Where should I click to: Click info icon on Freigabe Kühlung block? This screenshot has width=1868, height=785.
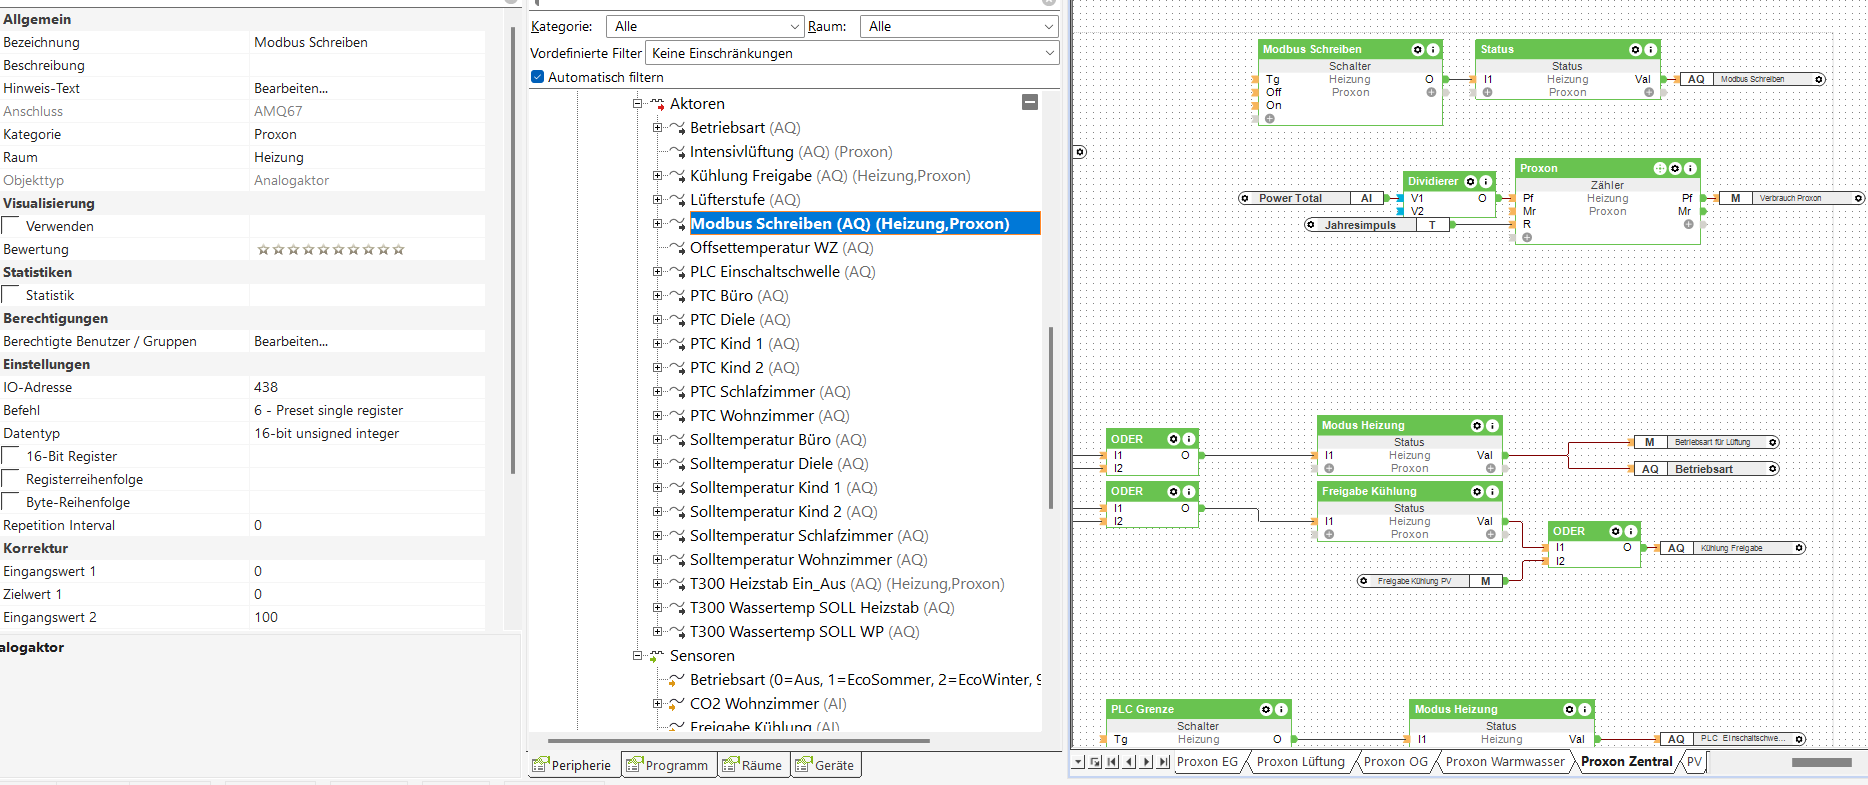point(1492,491)
